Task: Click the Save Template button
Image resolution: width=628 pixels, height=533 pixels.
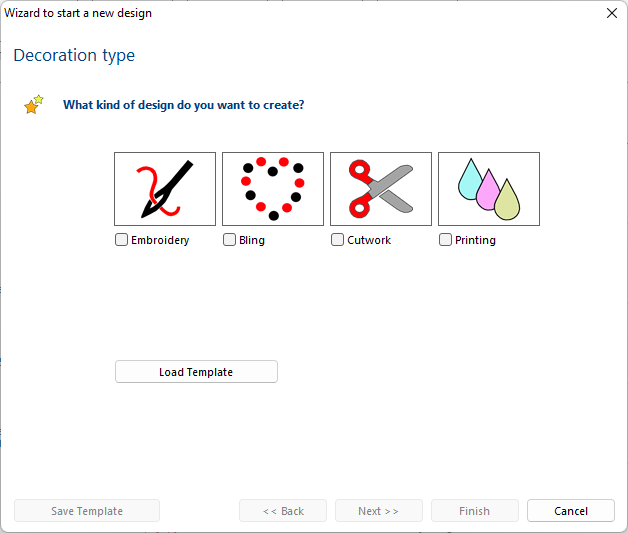Action: coord(87,511)
